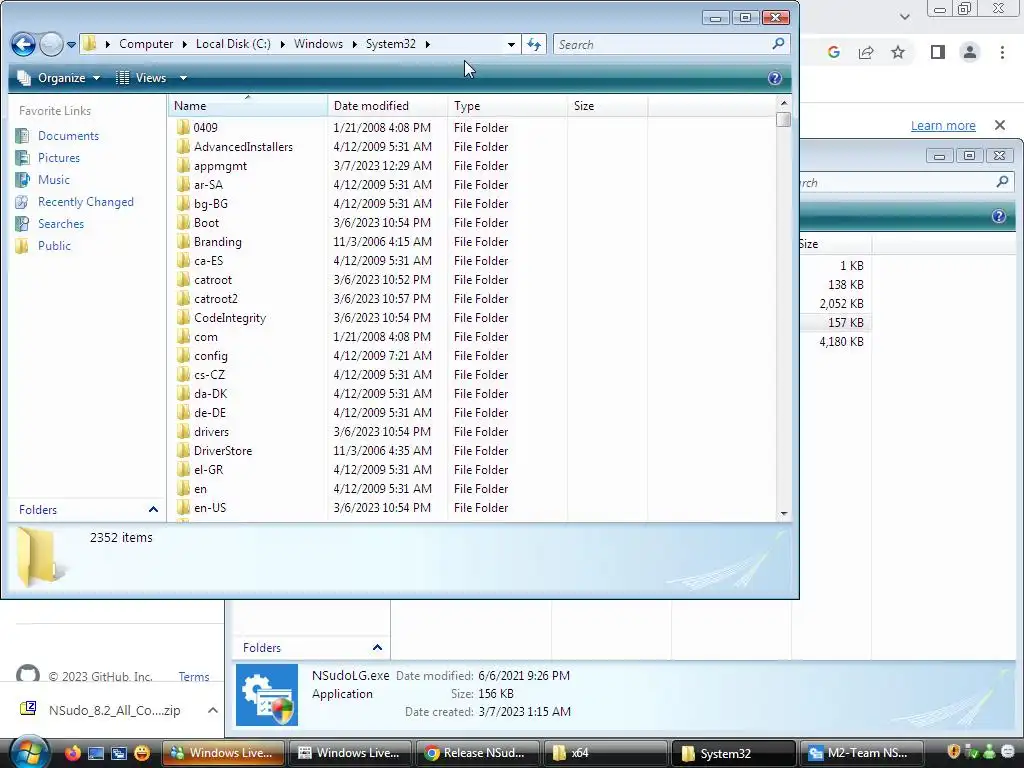Click the help icon in the x64 window
The height and width of the screenshot is (768, 1024).
[x=999, y=217]
